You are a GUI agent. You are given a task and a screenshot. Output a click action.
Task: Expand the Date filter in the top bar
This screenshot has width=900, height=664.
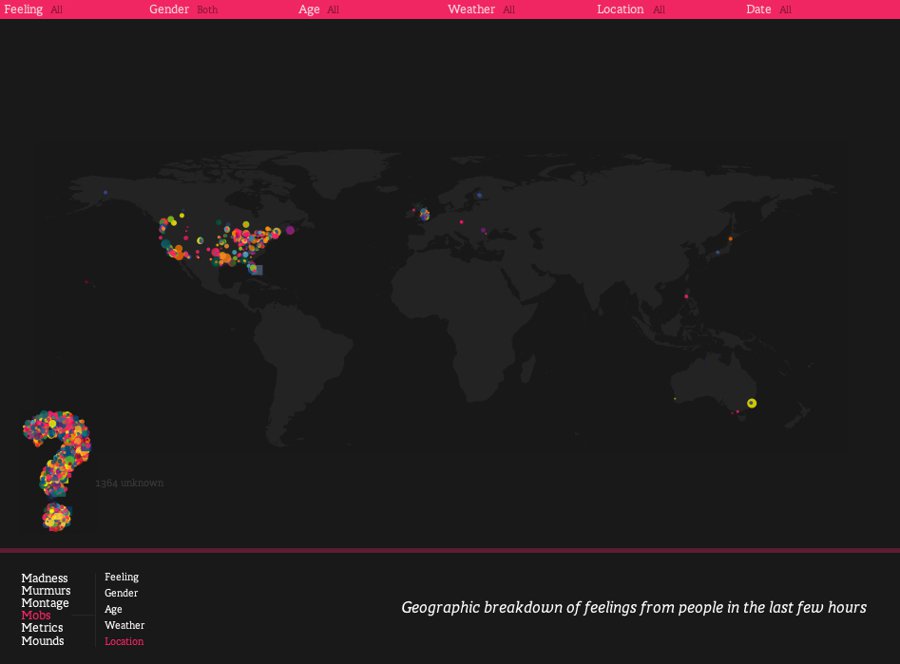click(x=759, y=9)
